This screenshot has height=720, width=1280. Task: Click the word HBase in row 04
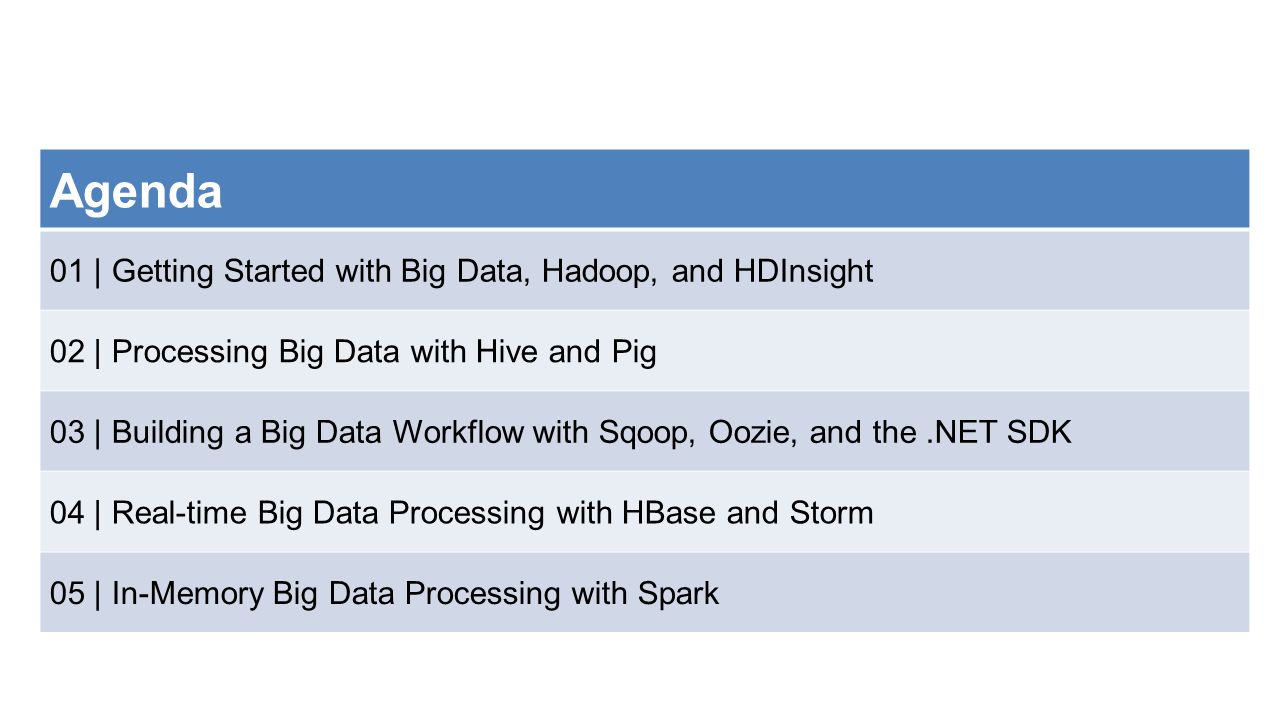click(669, 513)
